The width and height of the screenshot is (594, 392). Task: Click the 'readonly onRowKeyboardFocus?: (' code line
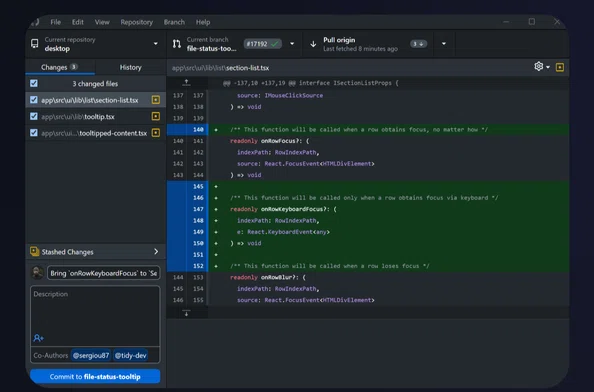click(283, 209)
